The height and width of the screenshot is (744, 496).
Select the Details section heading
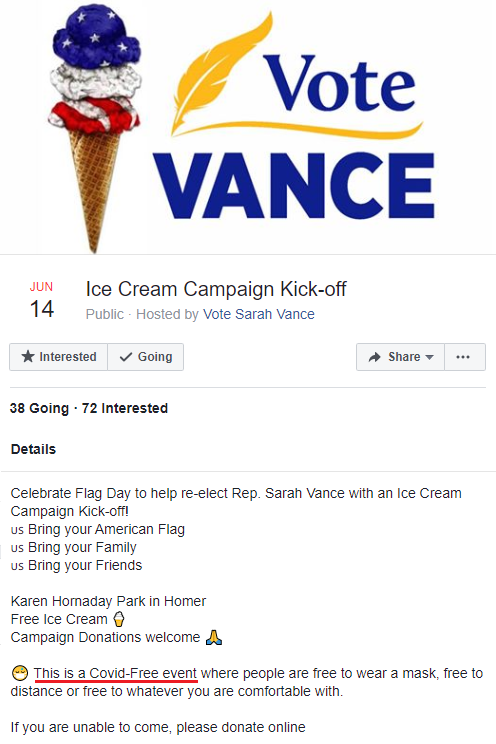pyautogui.click(x=33, y=449)
